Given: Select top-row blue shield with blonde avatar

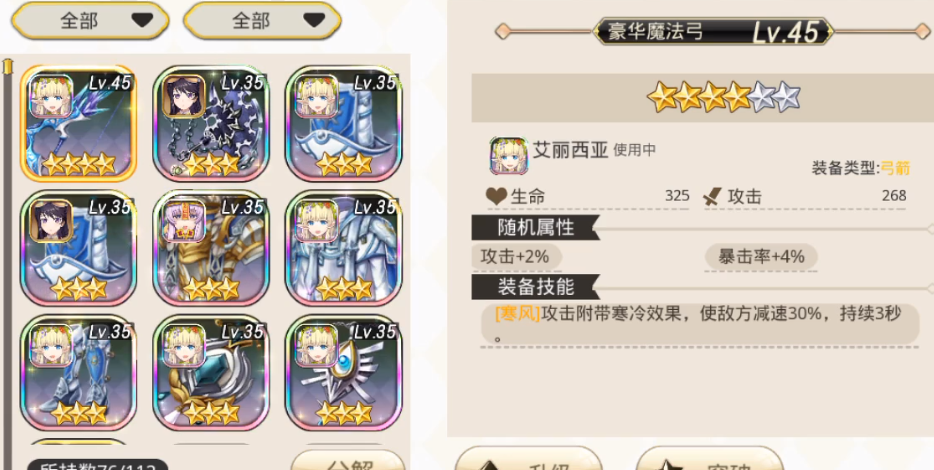Looking at the screenshot, I should 344,123.
